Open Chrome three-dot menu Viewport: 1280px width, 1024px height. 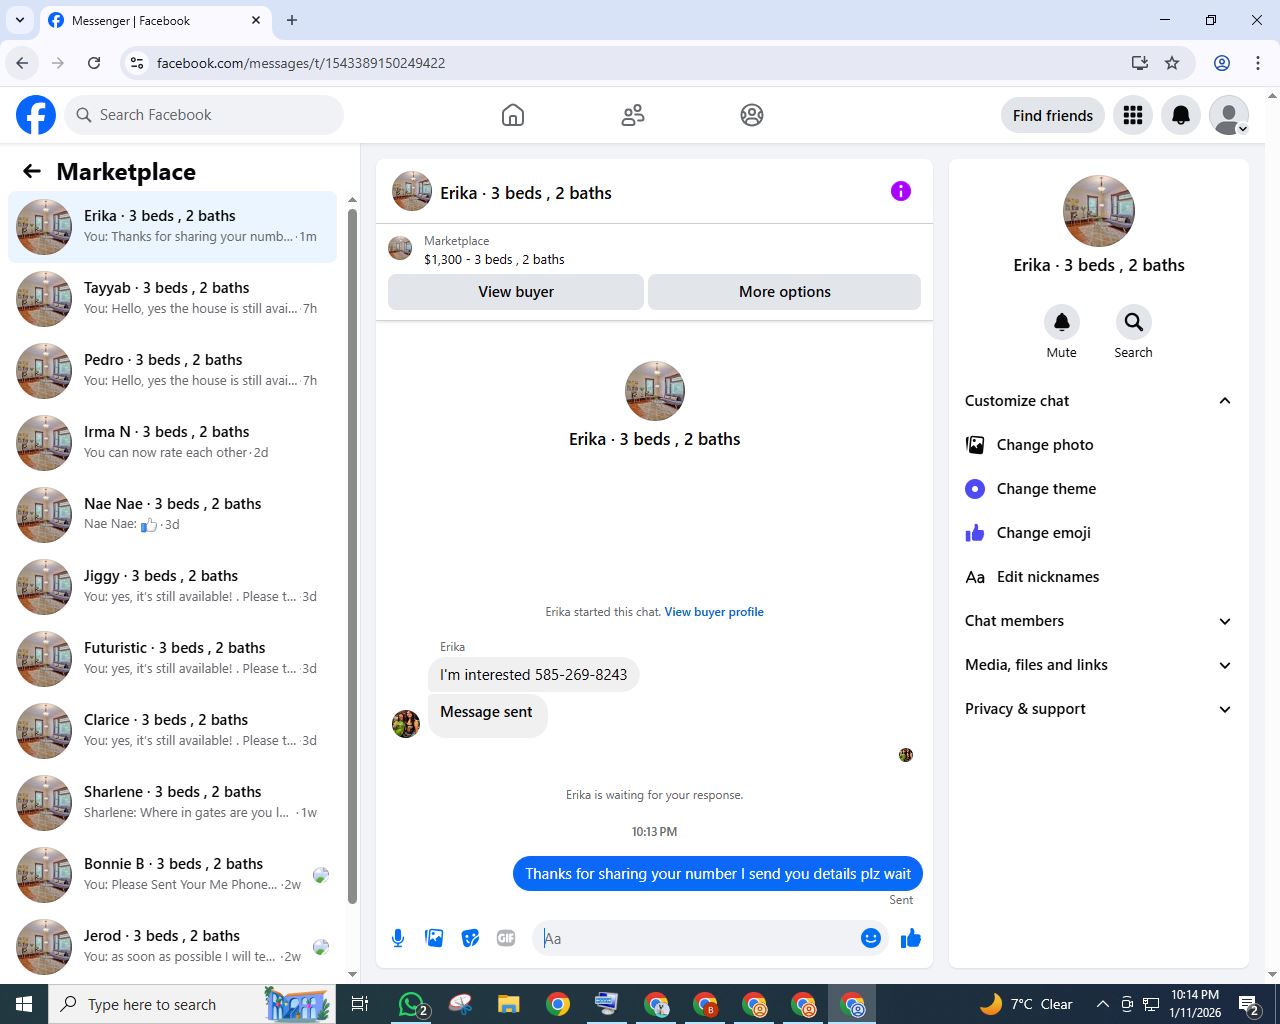tap(1258, 63)
